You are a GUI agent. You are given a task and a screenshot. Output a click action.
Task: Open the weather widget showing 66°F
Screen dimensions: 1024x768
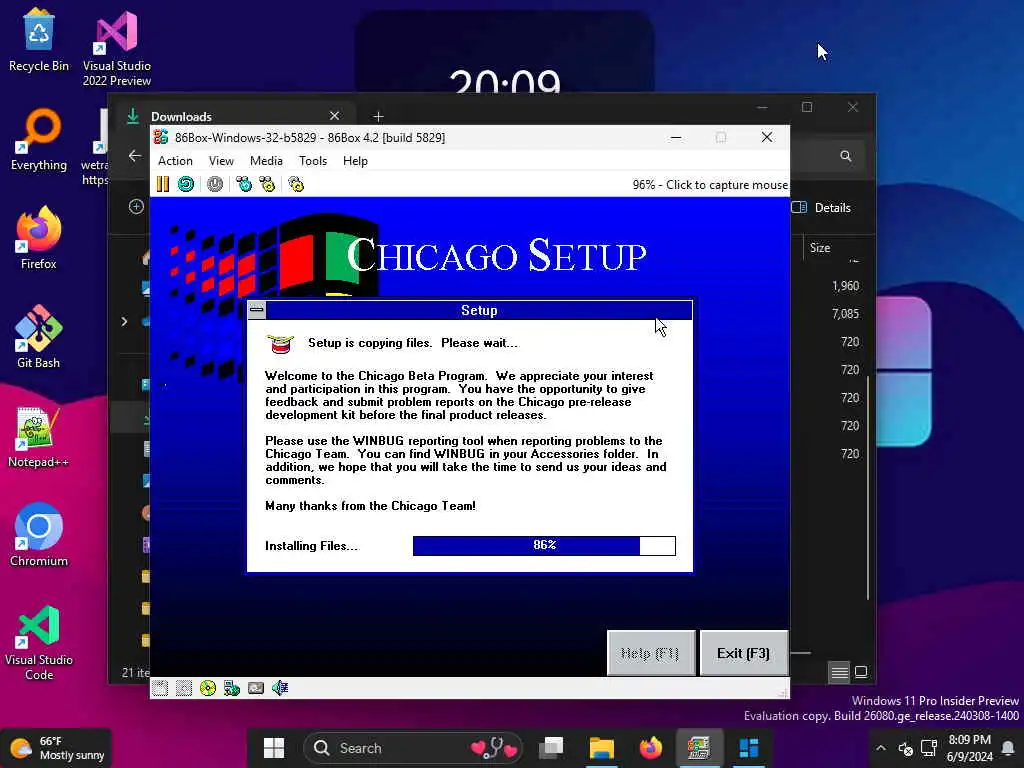[x=57, y=748]
